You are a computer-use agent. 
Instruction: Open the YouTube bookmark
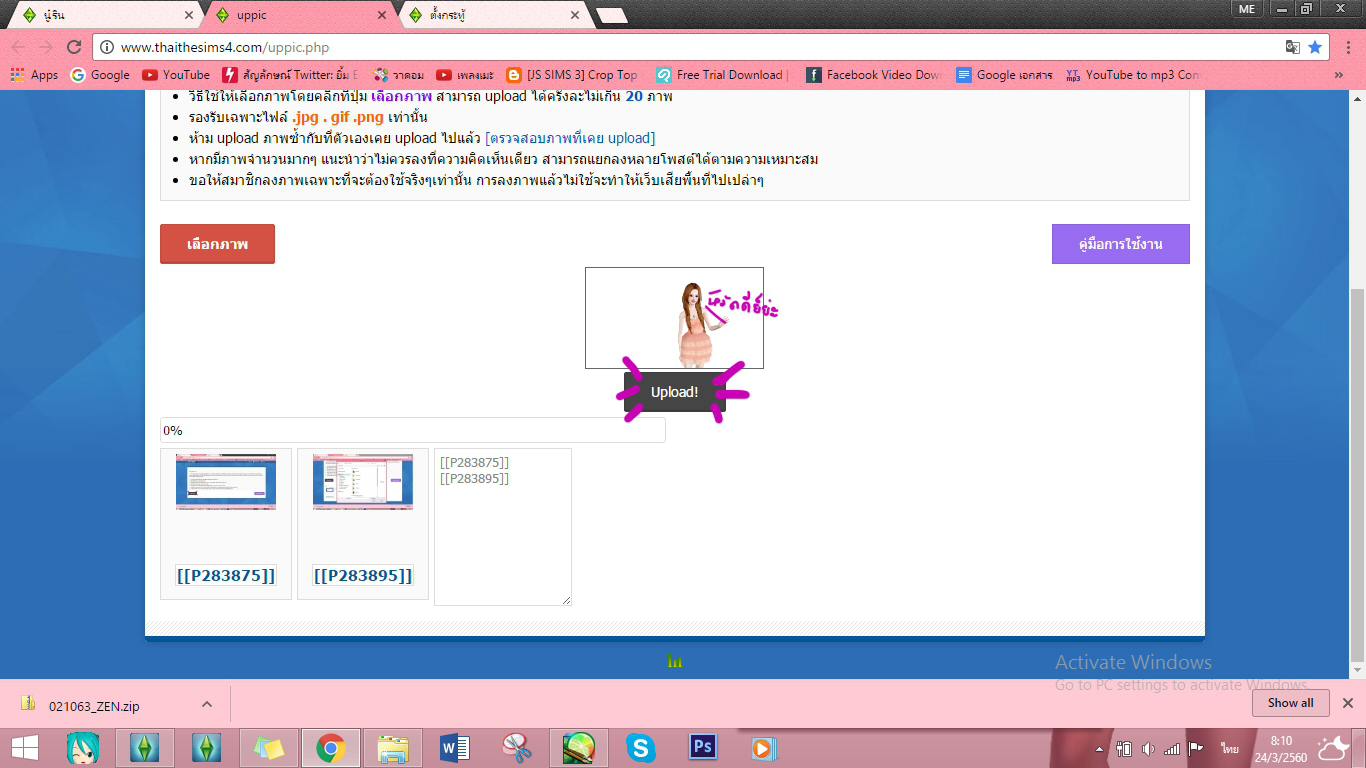176,75
